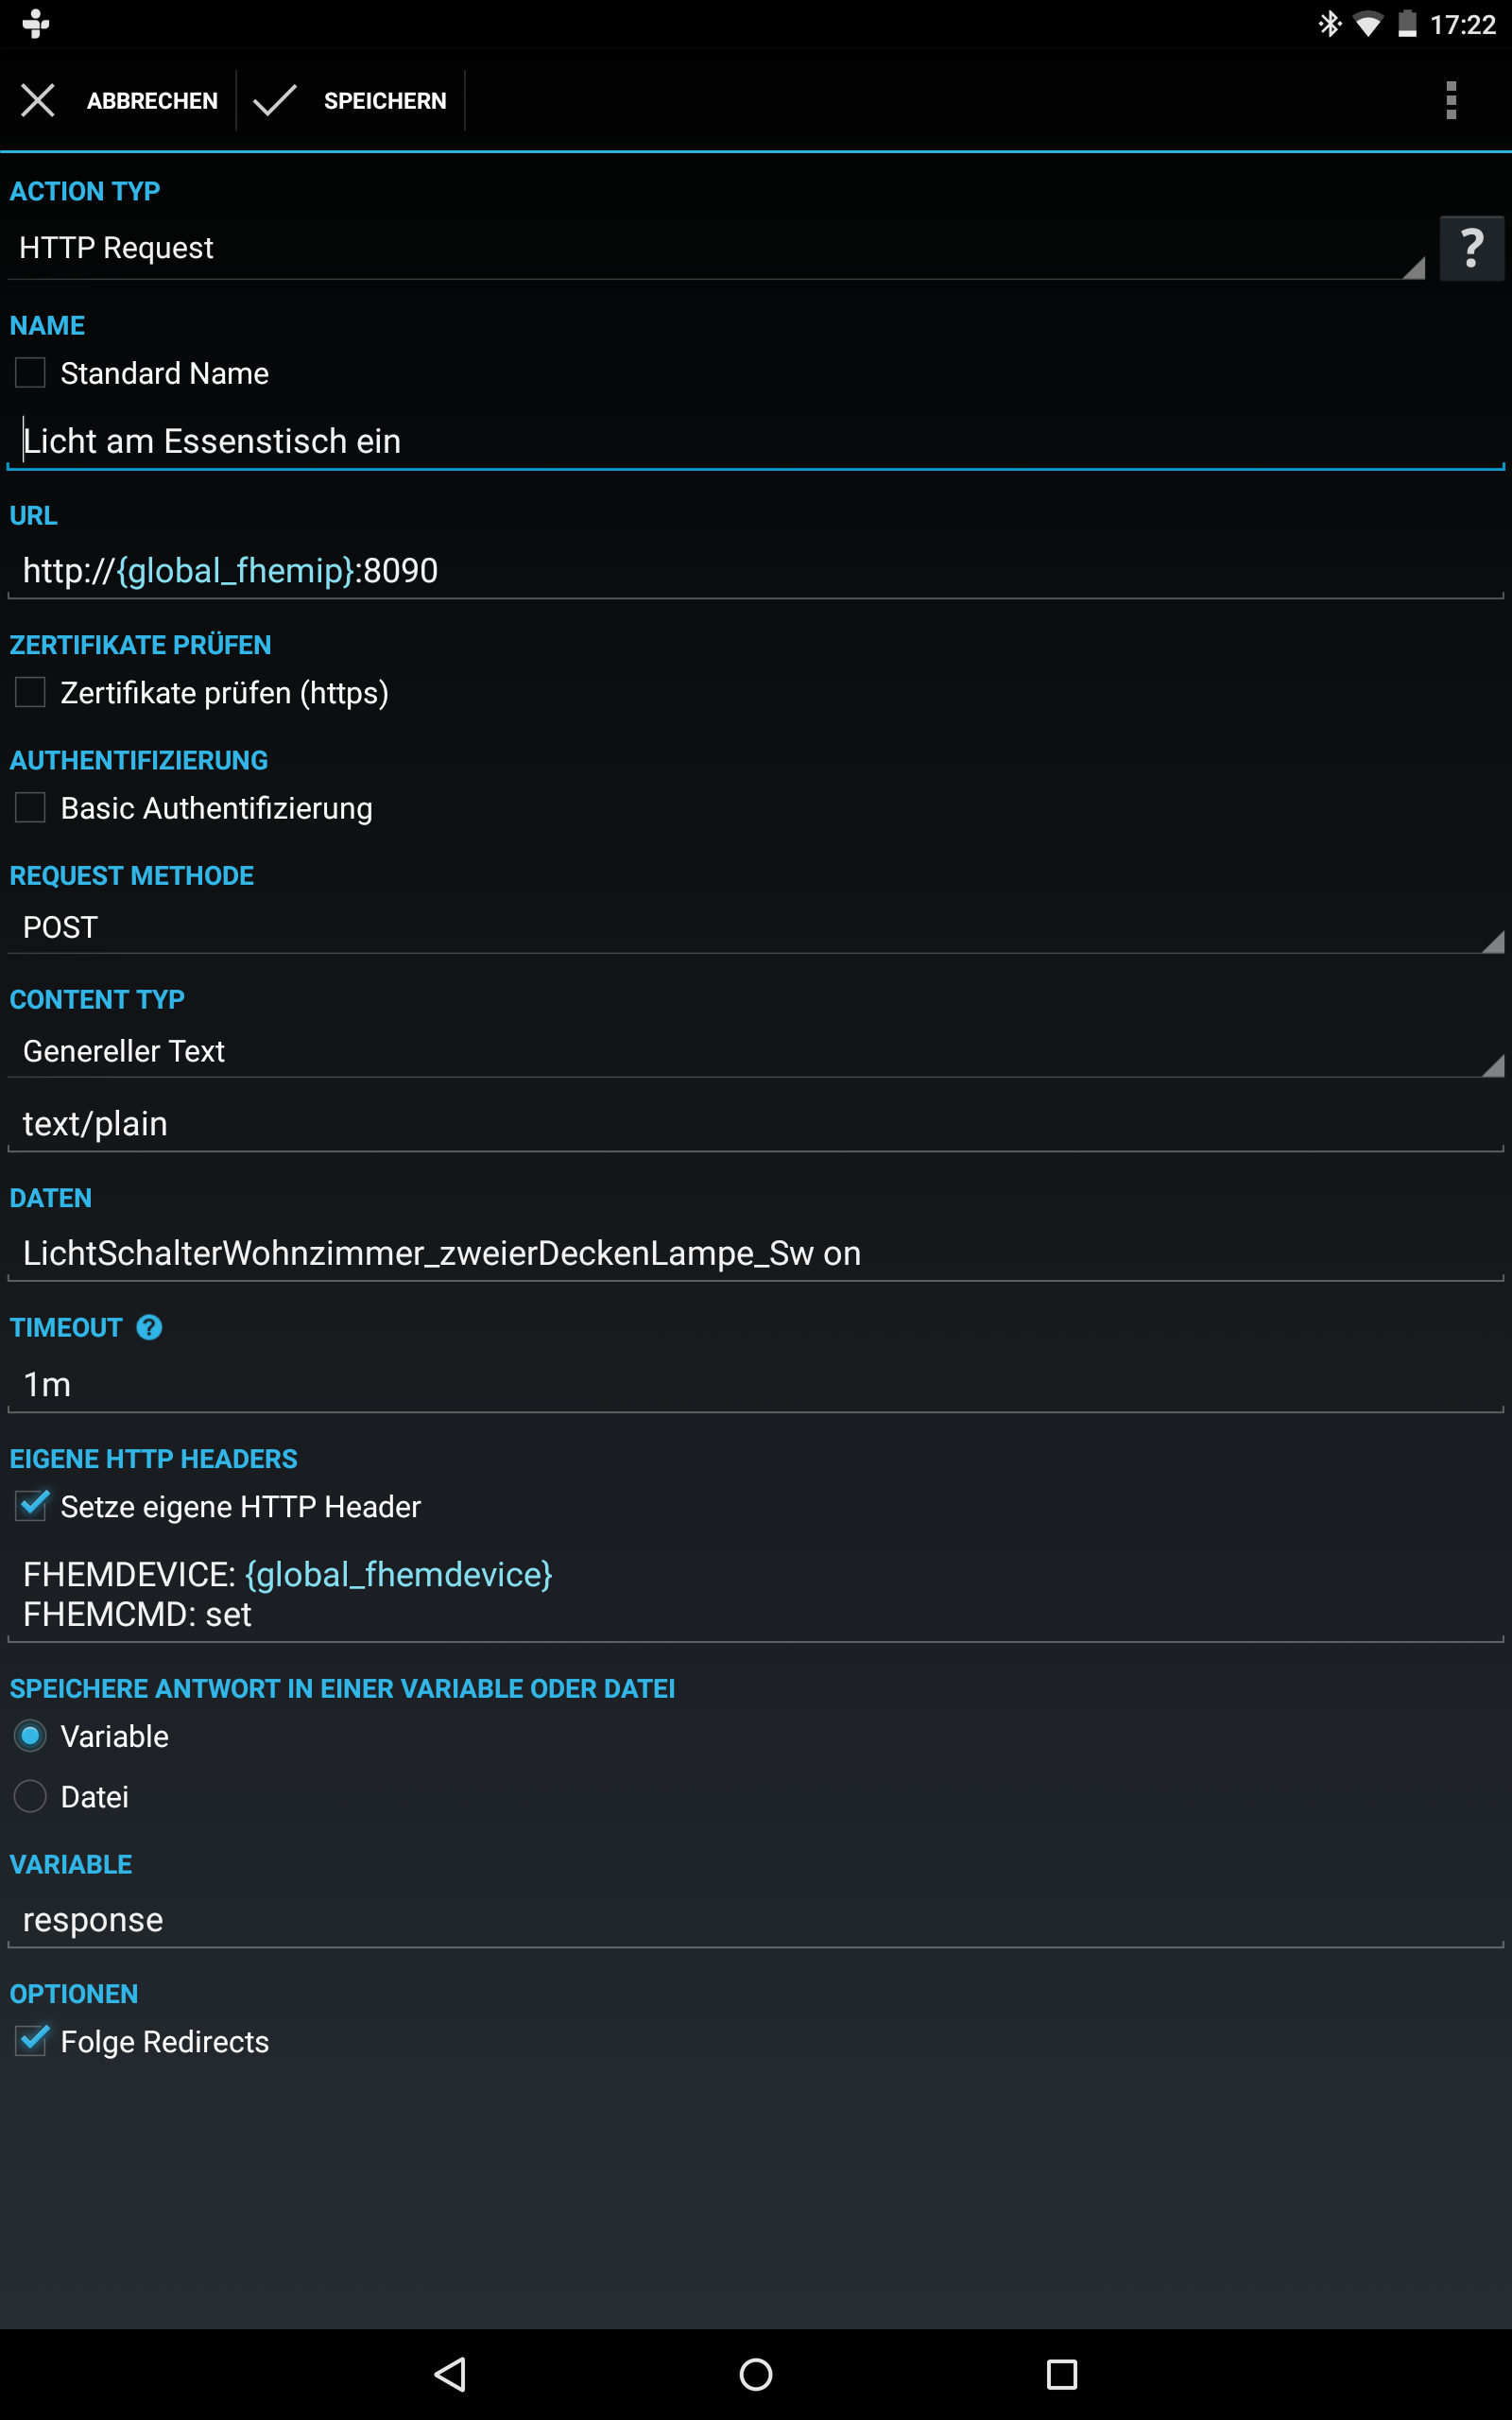The image size is (1512, 2420).
Task: Tap the OPTIONEN section label
Action: click(x=74, y=1994)
